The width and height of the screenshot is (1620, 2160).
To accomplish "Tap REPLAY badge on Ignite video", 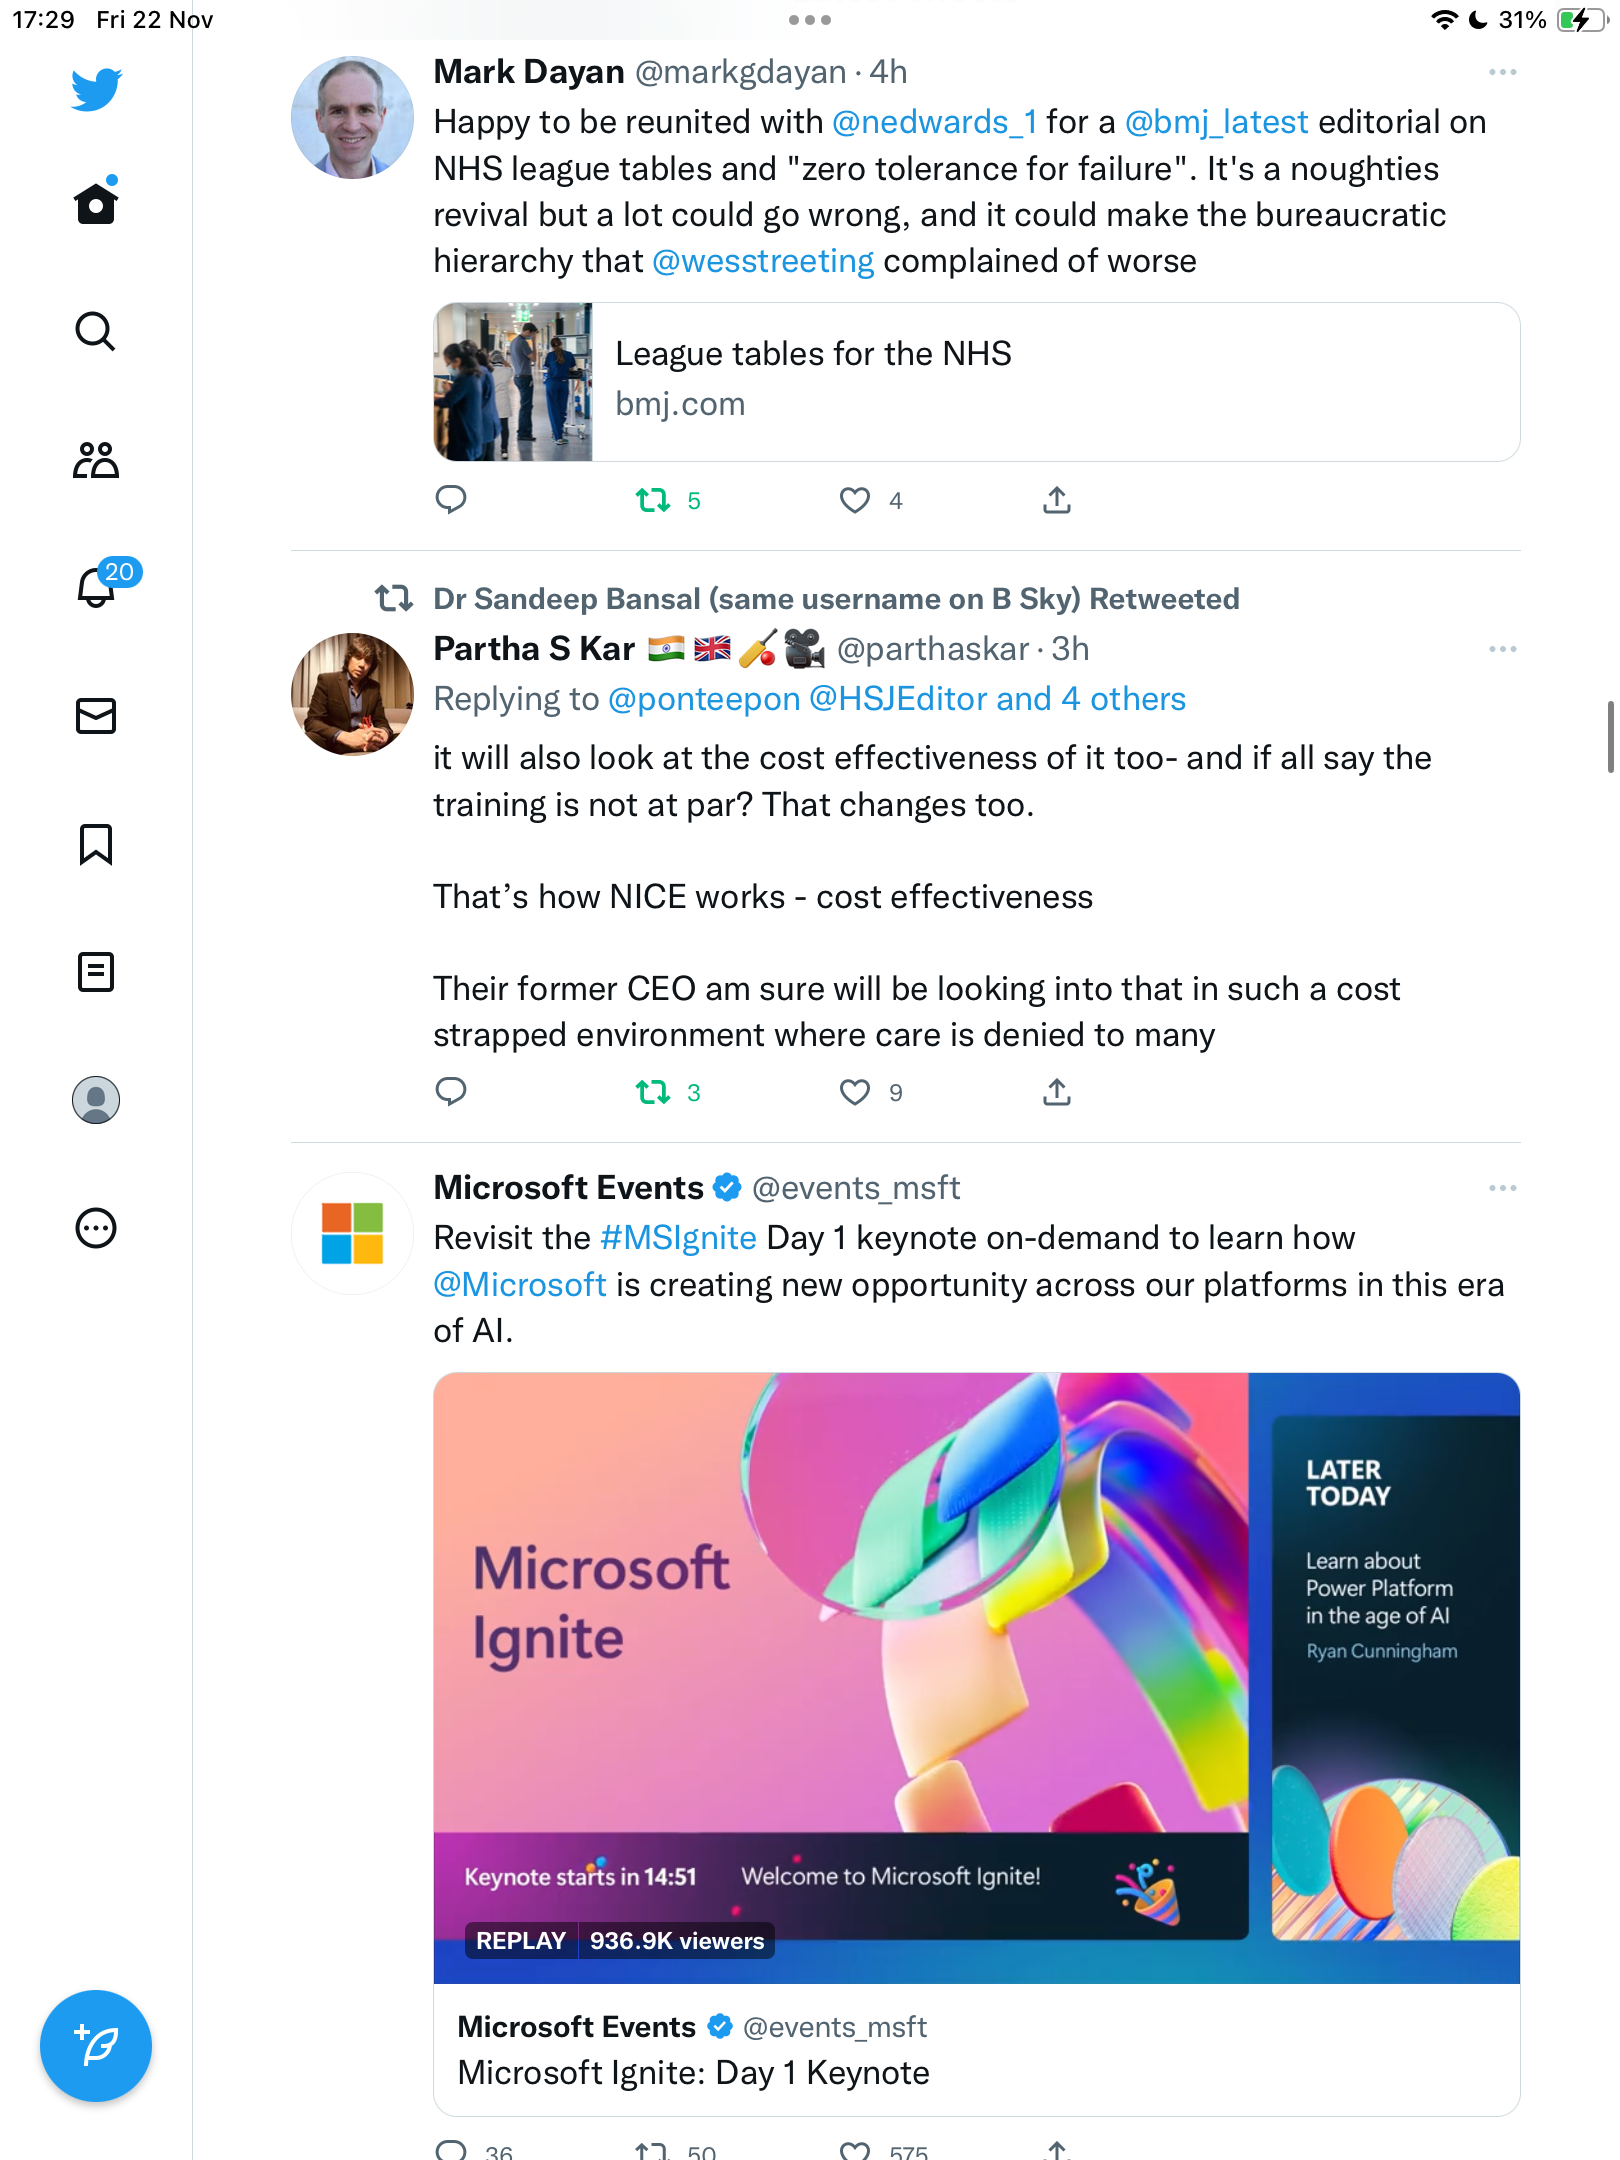I will pos(520,1941).
